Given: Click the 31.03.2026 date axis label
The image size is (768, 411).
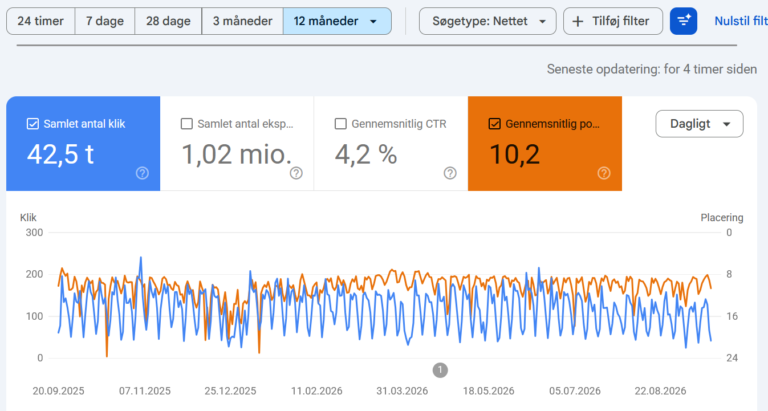Looking at the screenshot, I should click(402, 391).
